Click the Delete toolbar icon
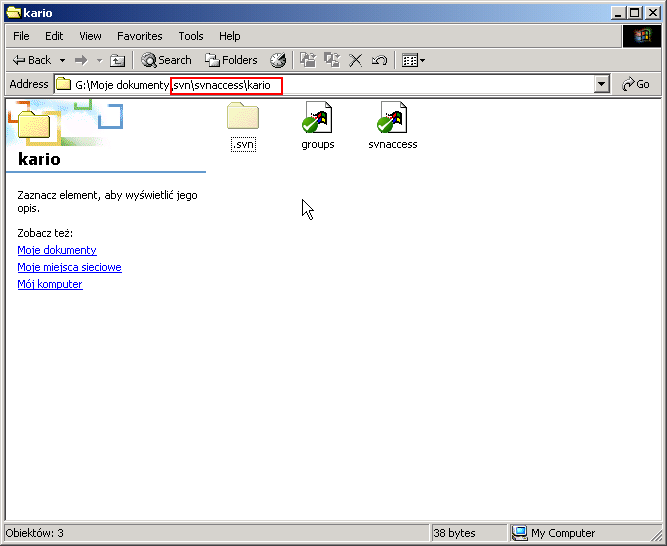 355,60
